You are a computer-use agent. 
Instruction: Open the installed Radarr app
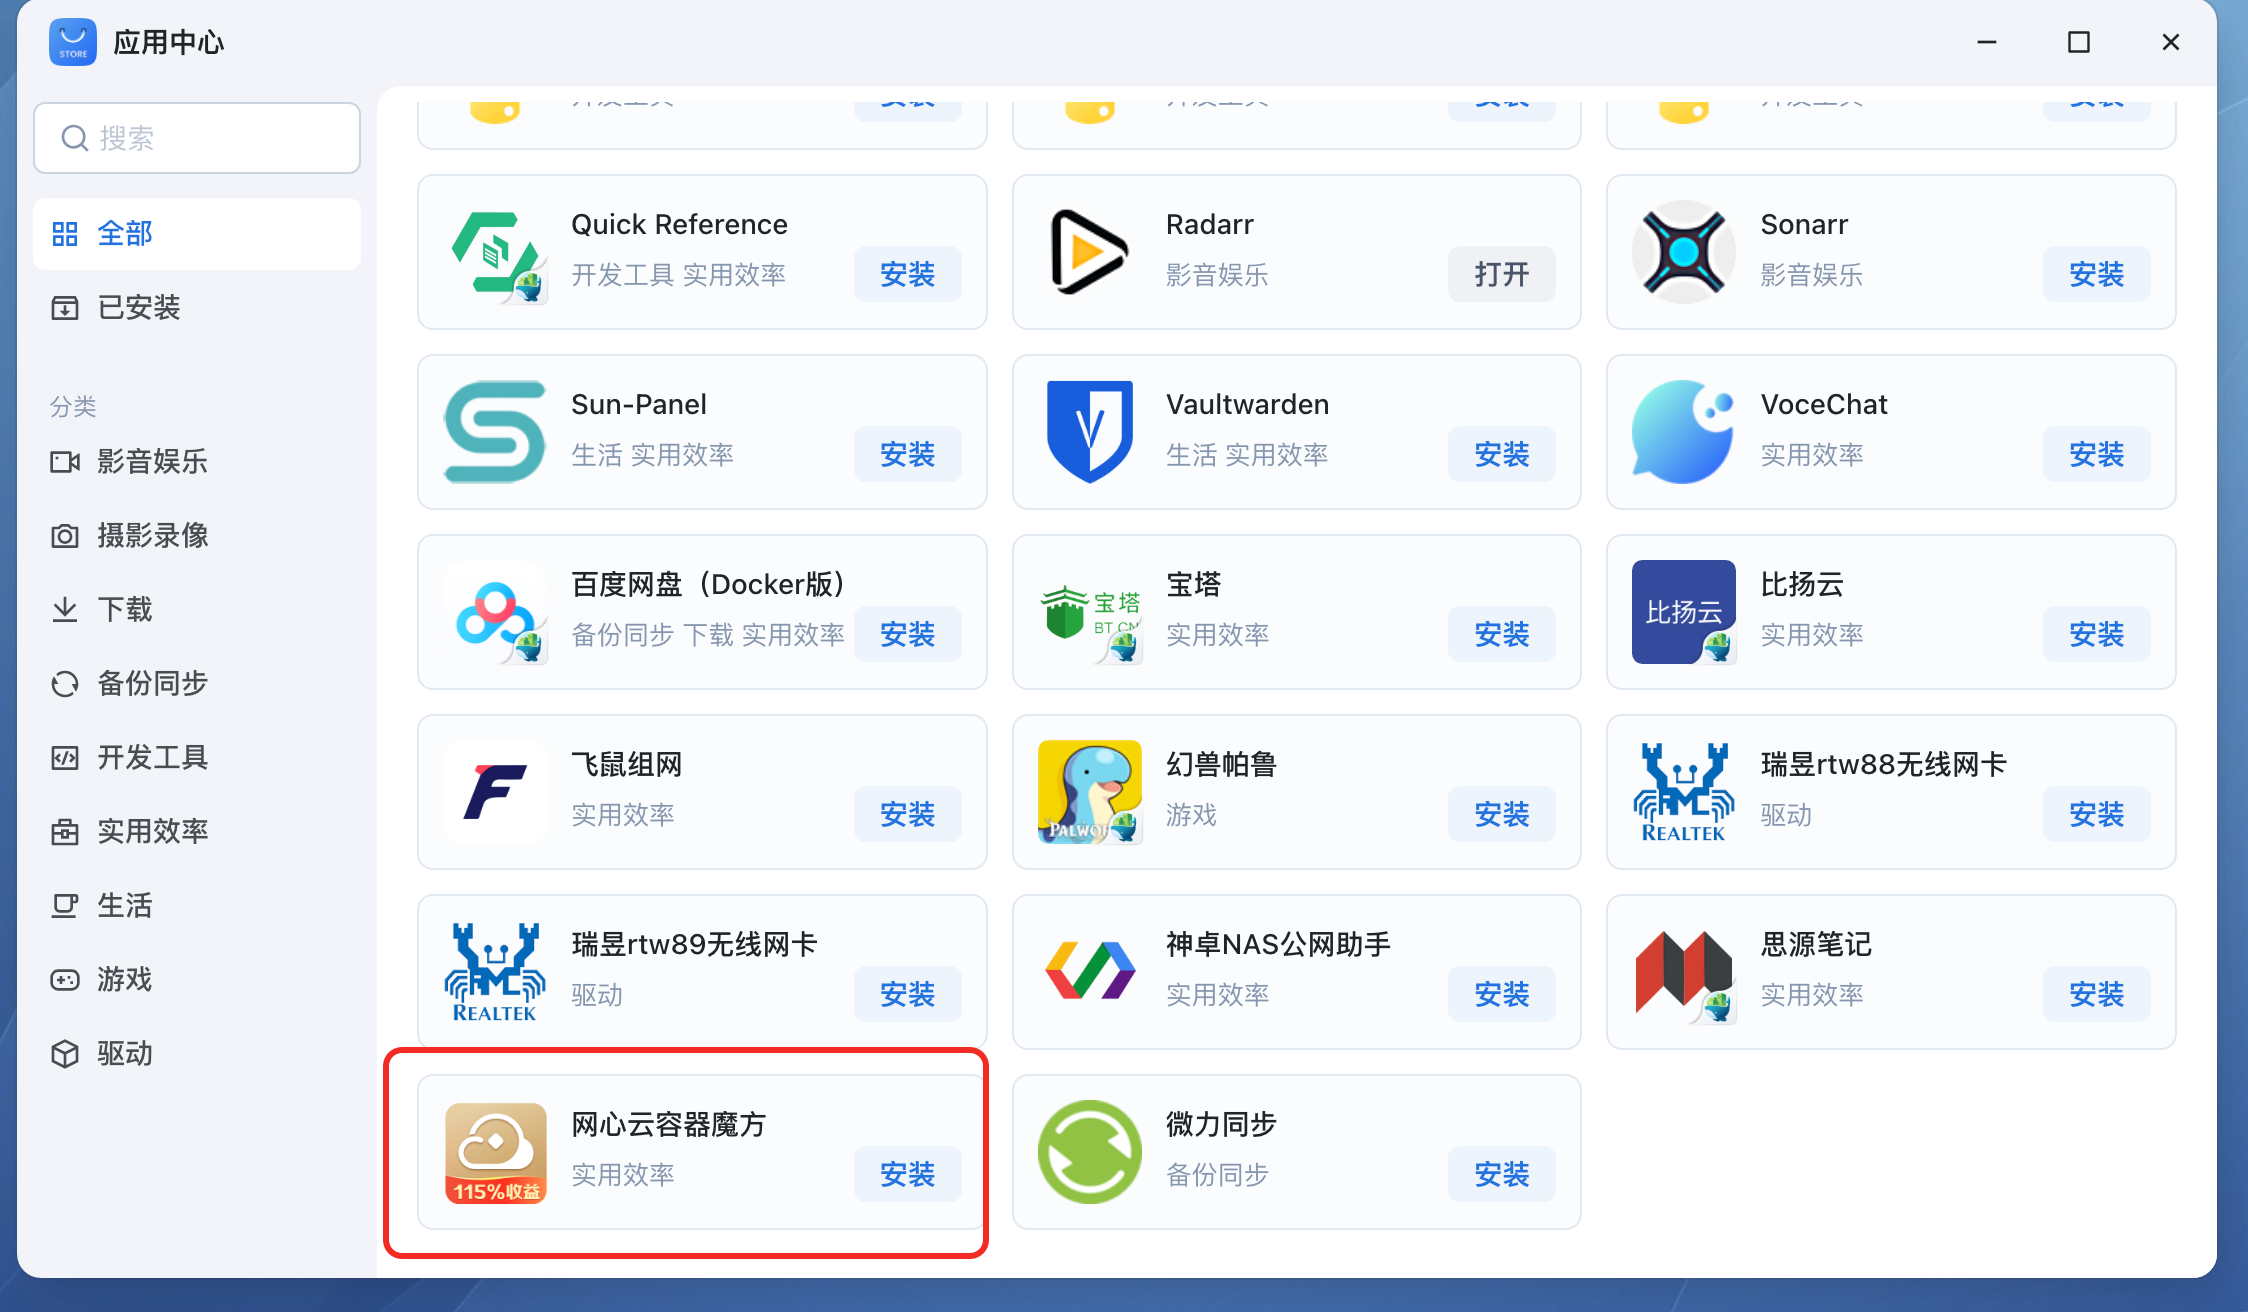1501,274
